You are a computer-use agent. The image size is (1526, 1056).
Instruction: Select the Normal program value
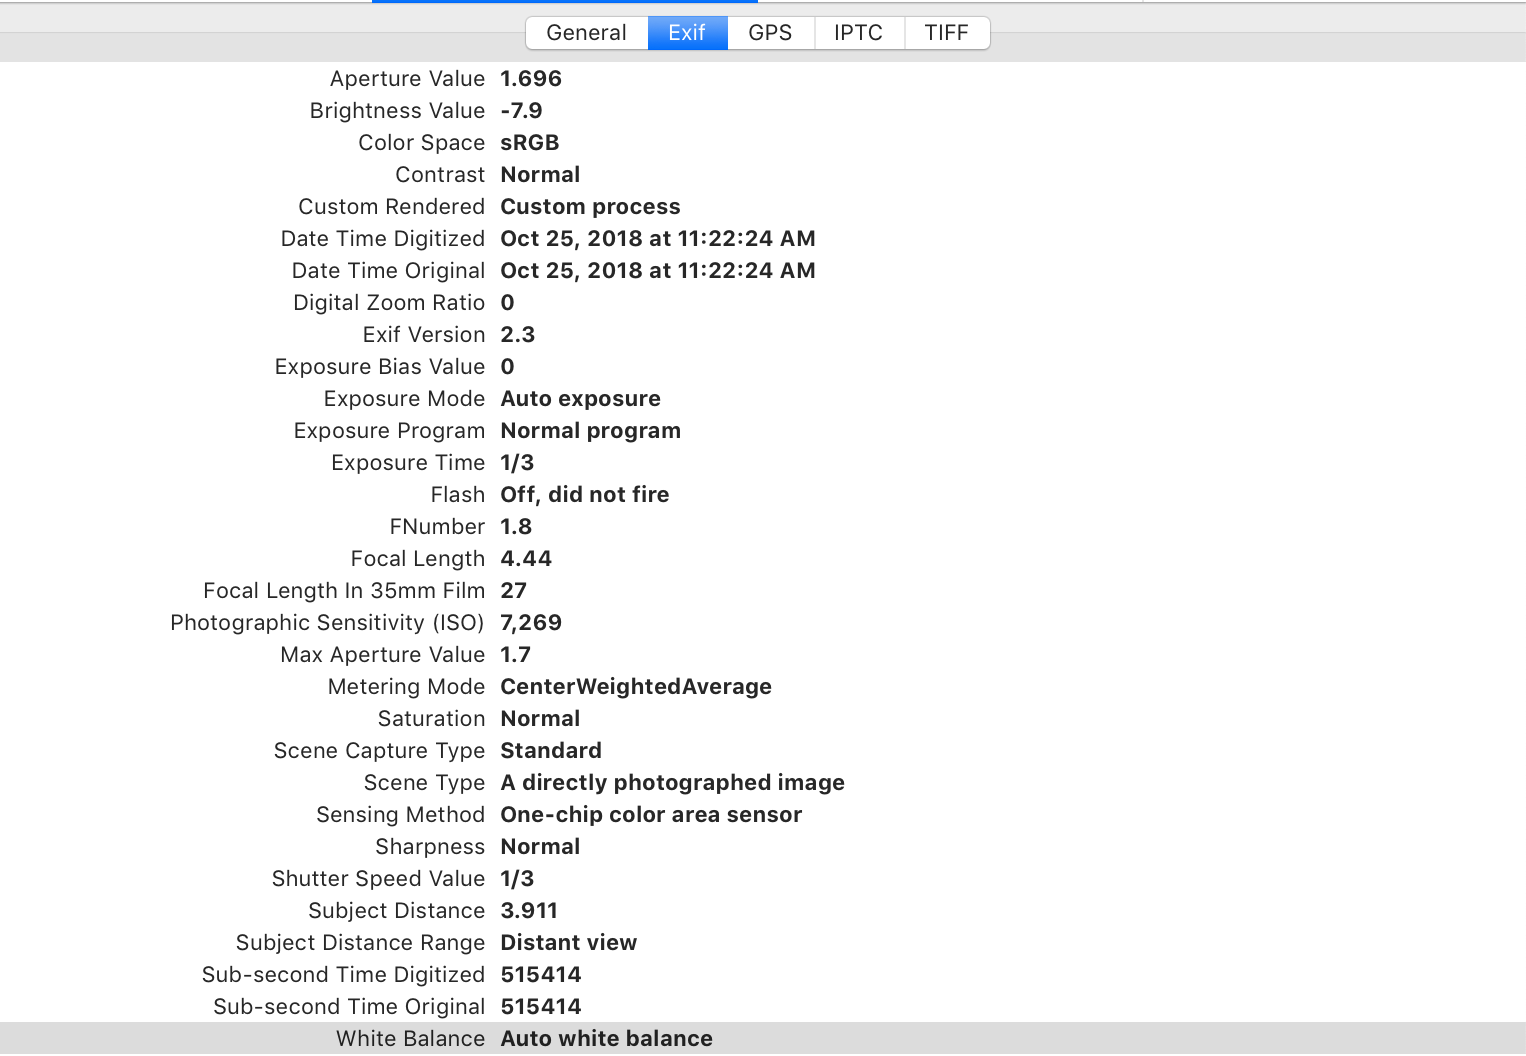tap(590, 431)
